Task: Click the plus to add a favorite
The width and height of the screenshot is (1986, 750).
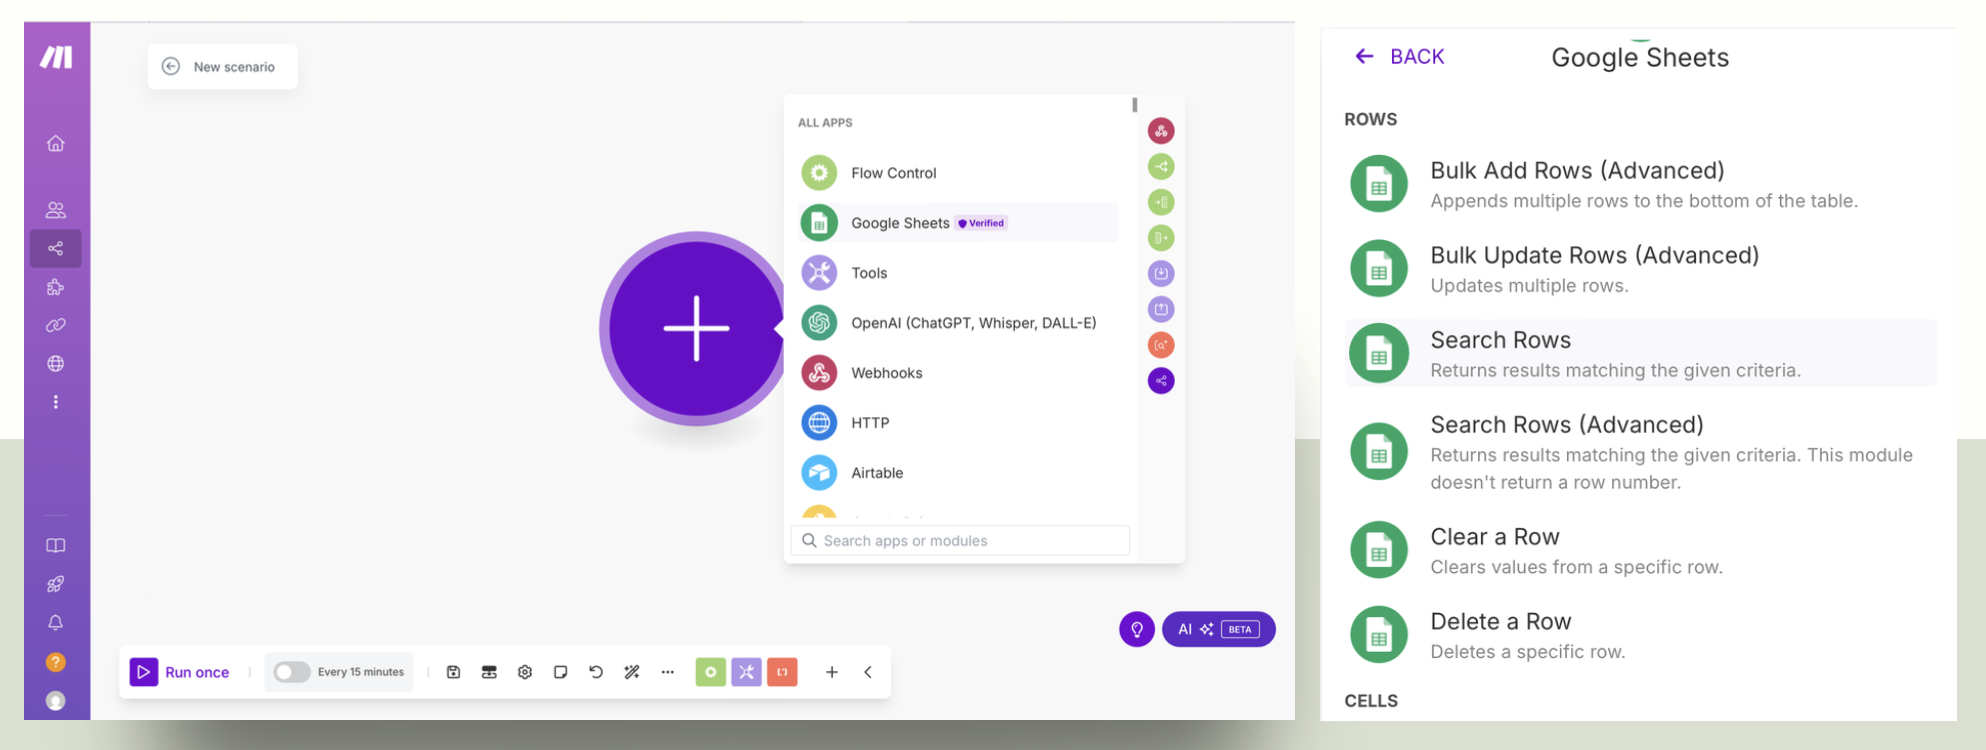Action: click(x=832, y=672)
